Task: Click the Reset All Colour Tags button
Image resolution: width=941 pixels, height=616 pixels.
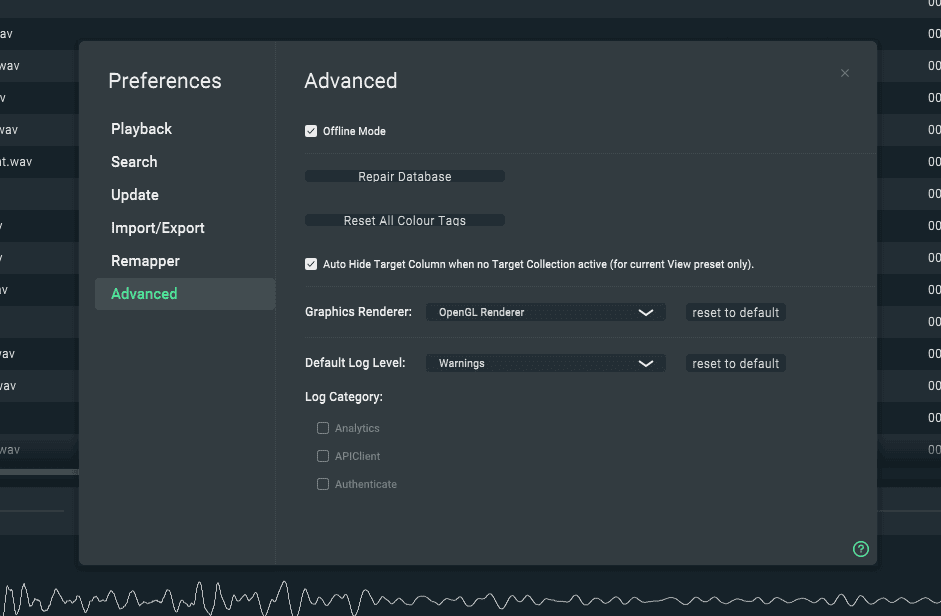Action: (x=404, y=220)
